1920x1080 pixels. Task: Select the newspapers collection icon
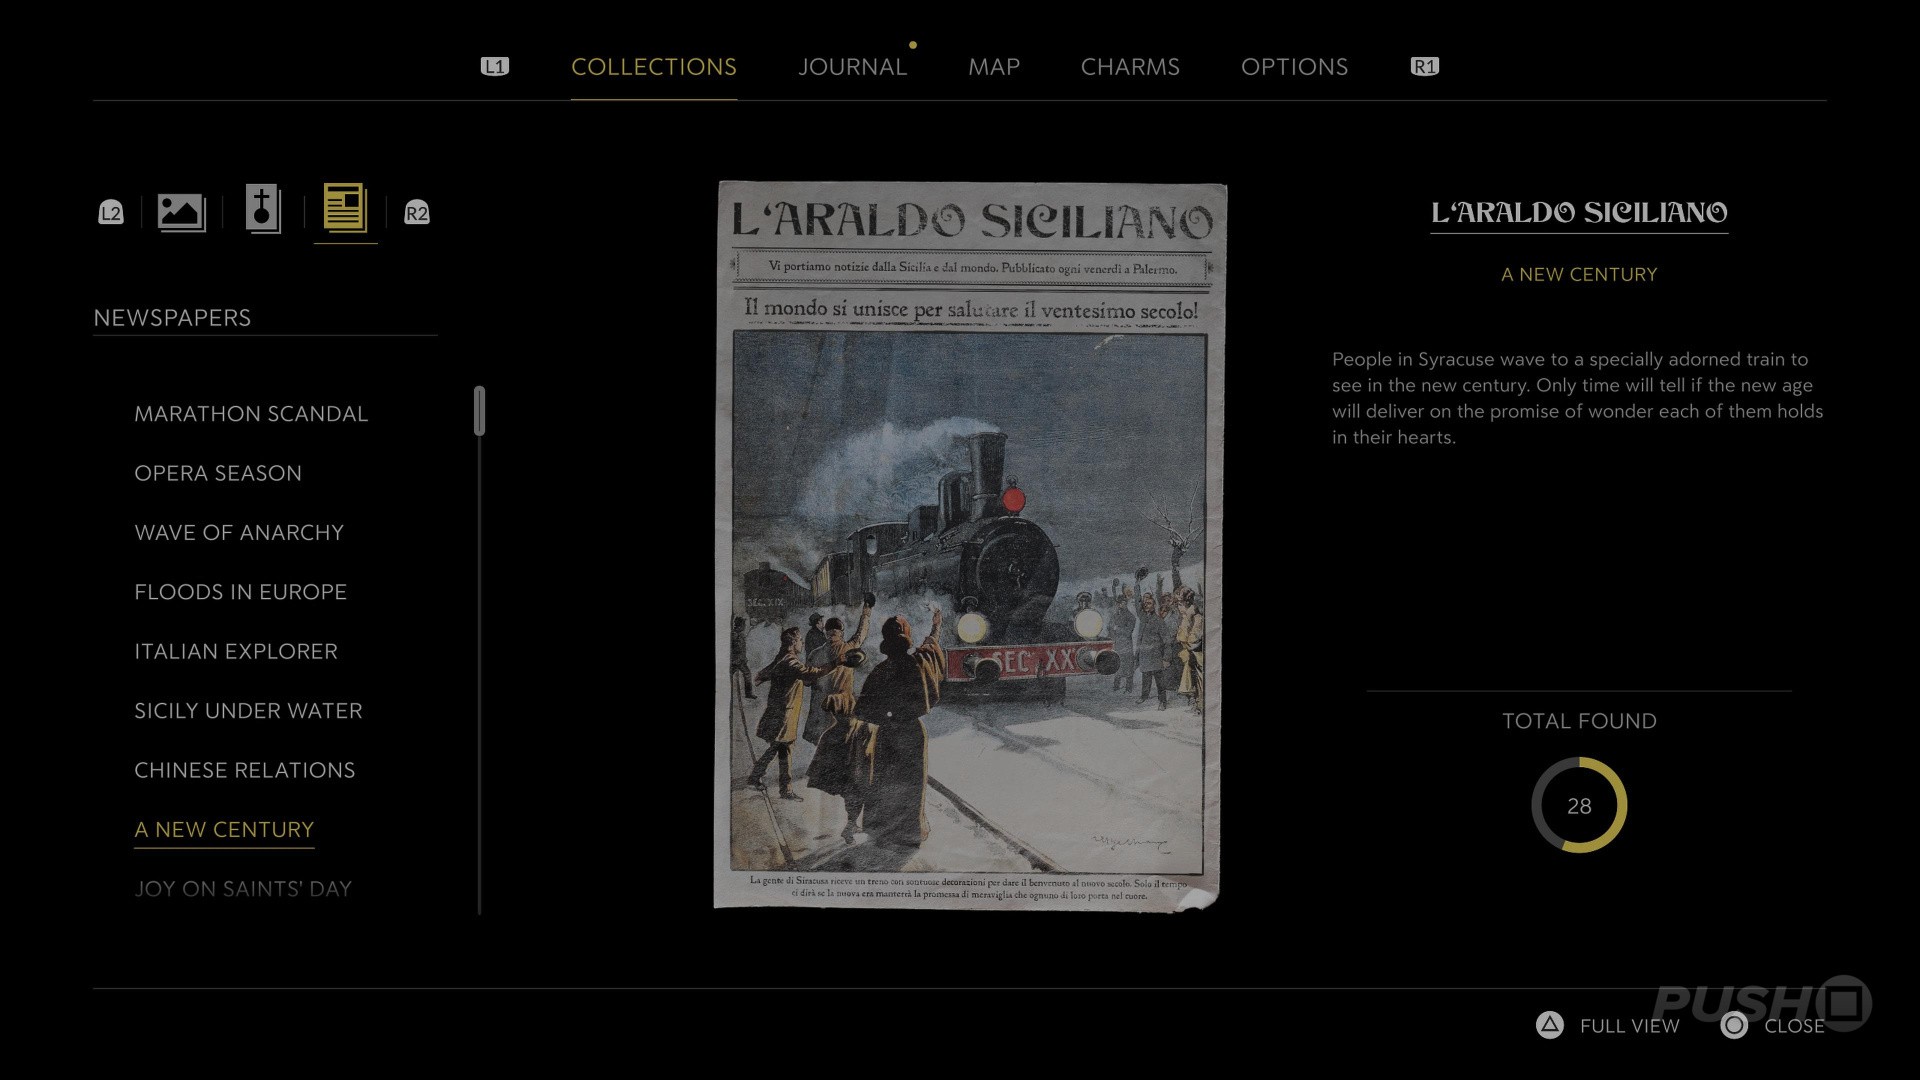click(346, 209)
